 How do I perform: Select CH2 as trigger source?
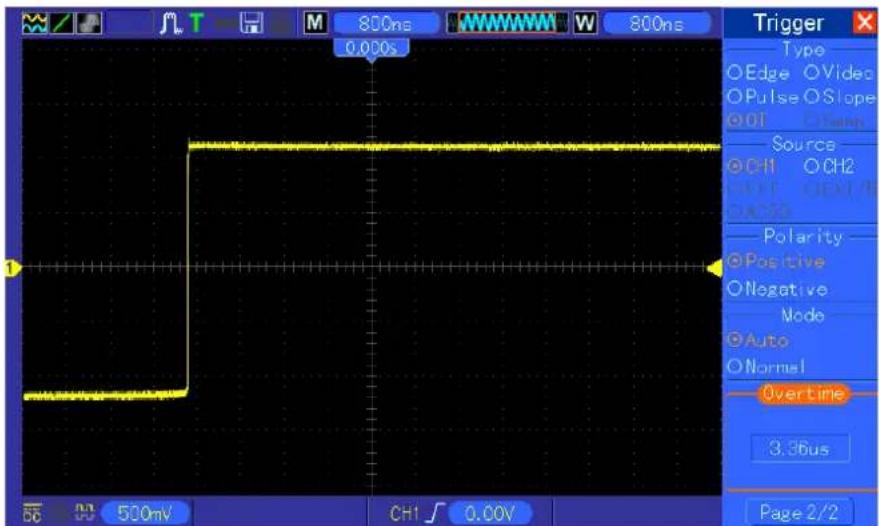(x=829, y=166)
